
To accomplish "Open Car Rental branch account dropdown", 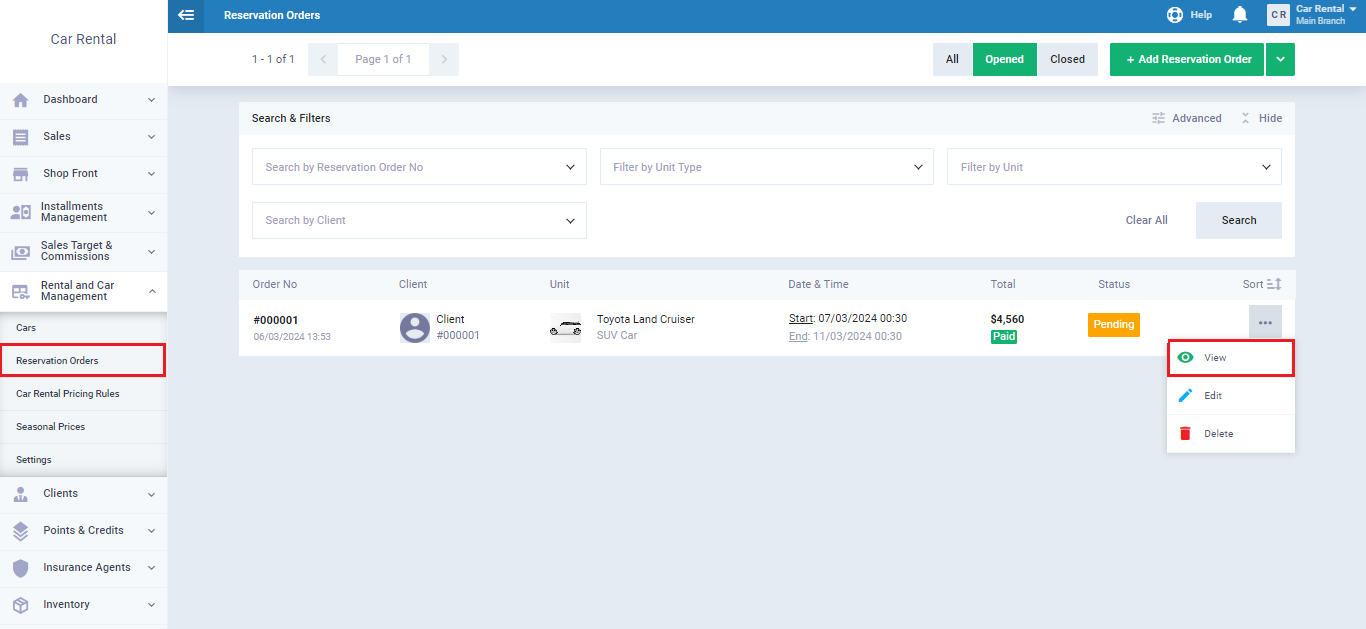I will pyautogui.click(x=1326, y=14).
